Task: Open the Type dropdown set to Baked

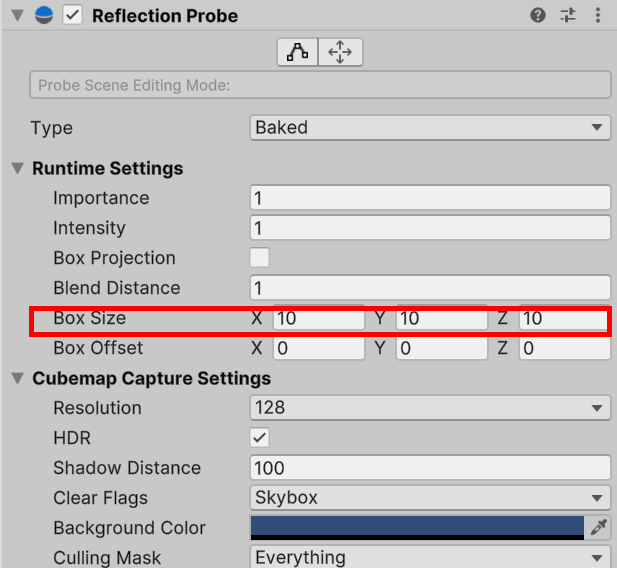Action: (430, 128)
